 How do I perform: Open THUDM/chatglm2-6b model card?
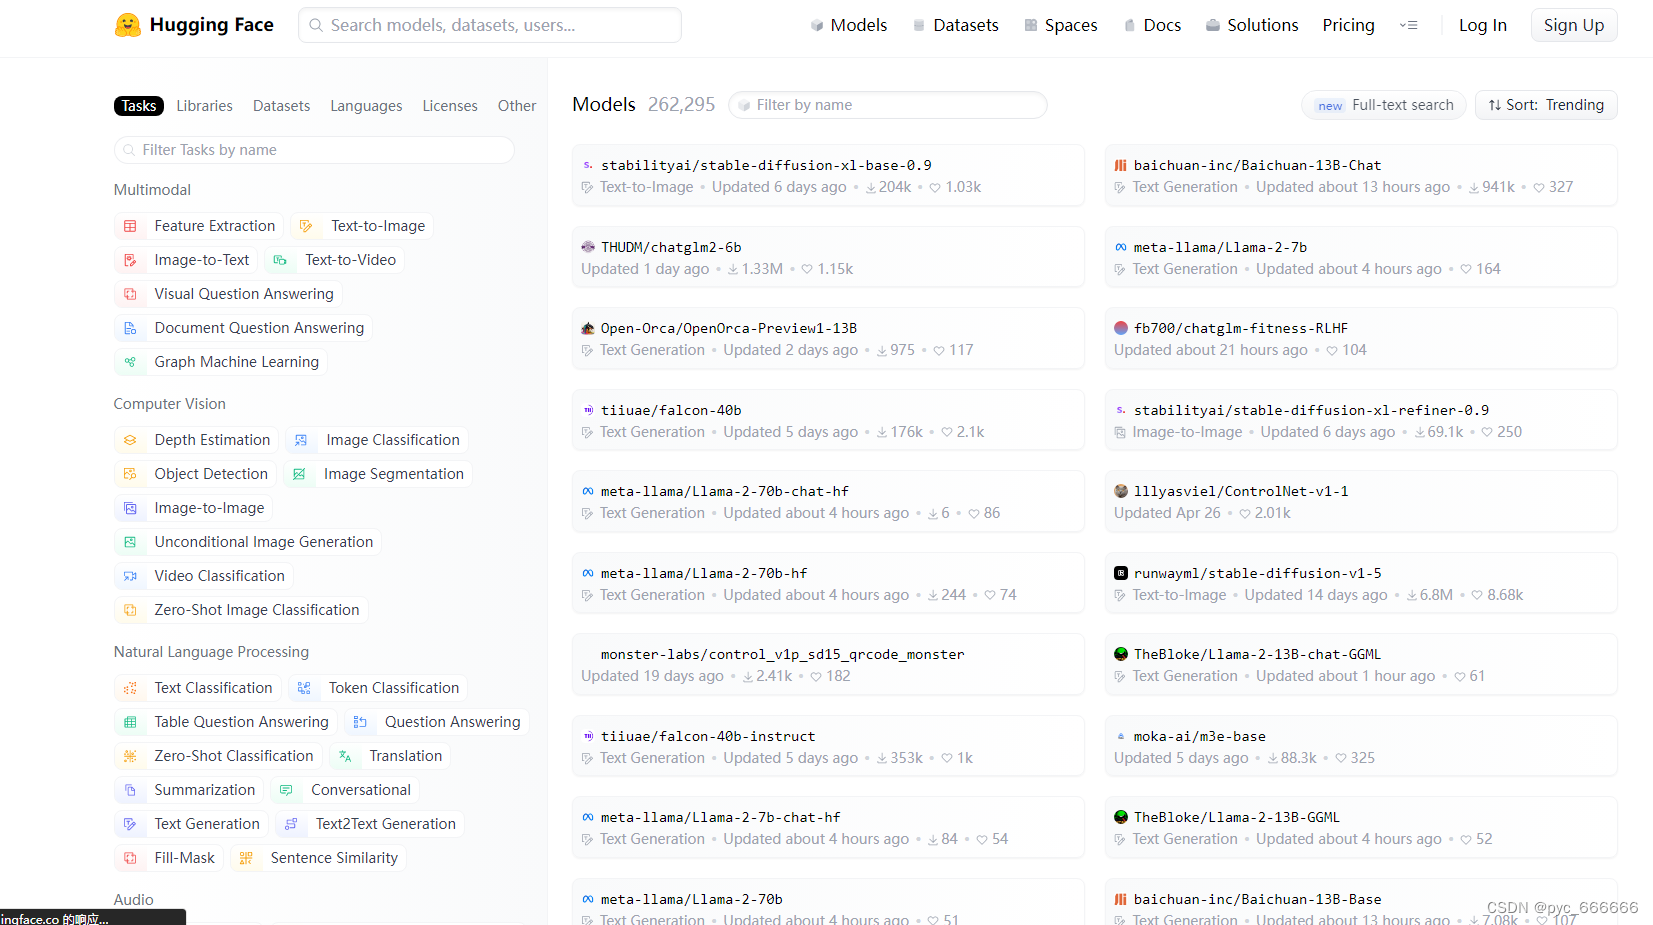[x=828, y=258]
